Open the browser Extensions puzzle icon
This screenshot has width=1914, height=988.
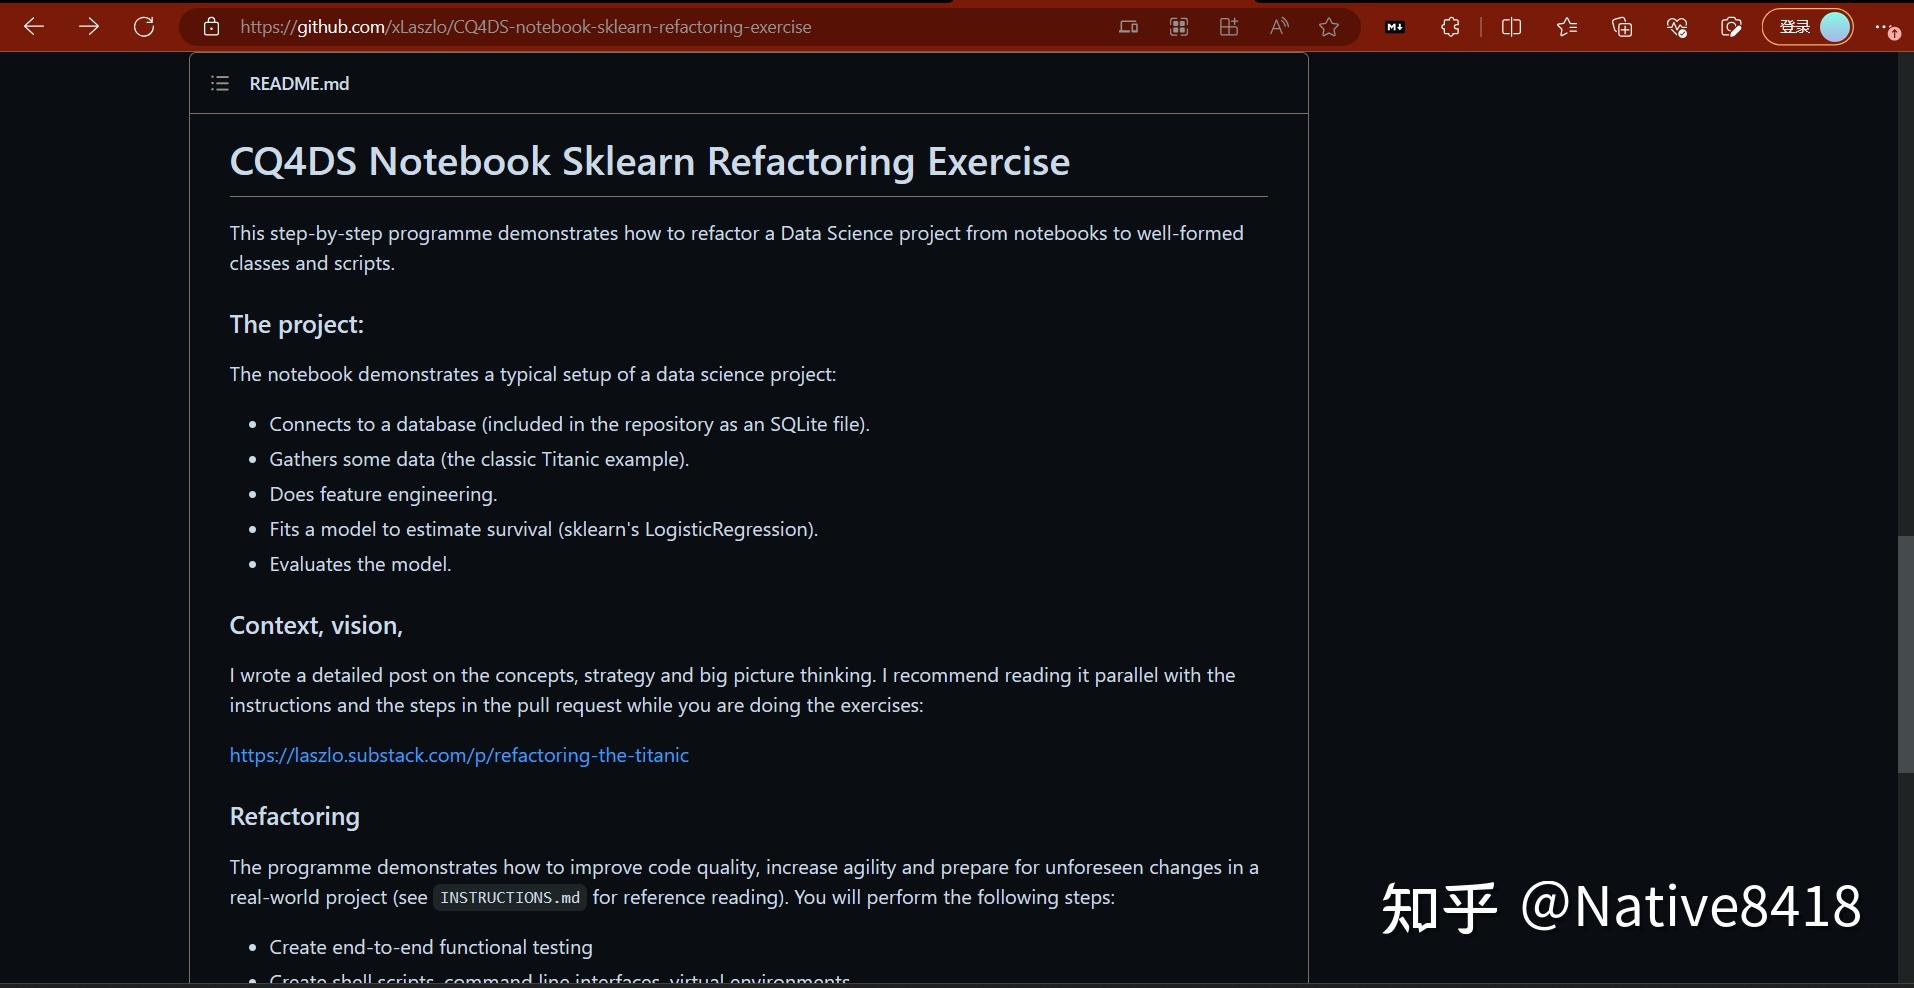tap(1451, 27)
